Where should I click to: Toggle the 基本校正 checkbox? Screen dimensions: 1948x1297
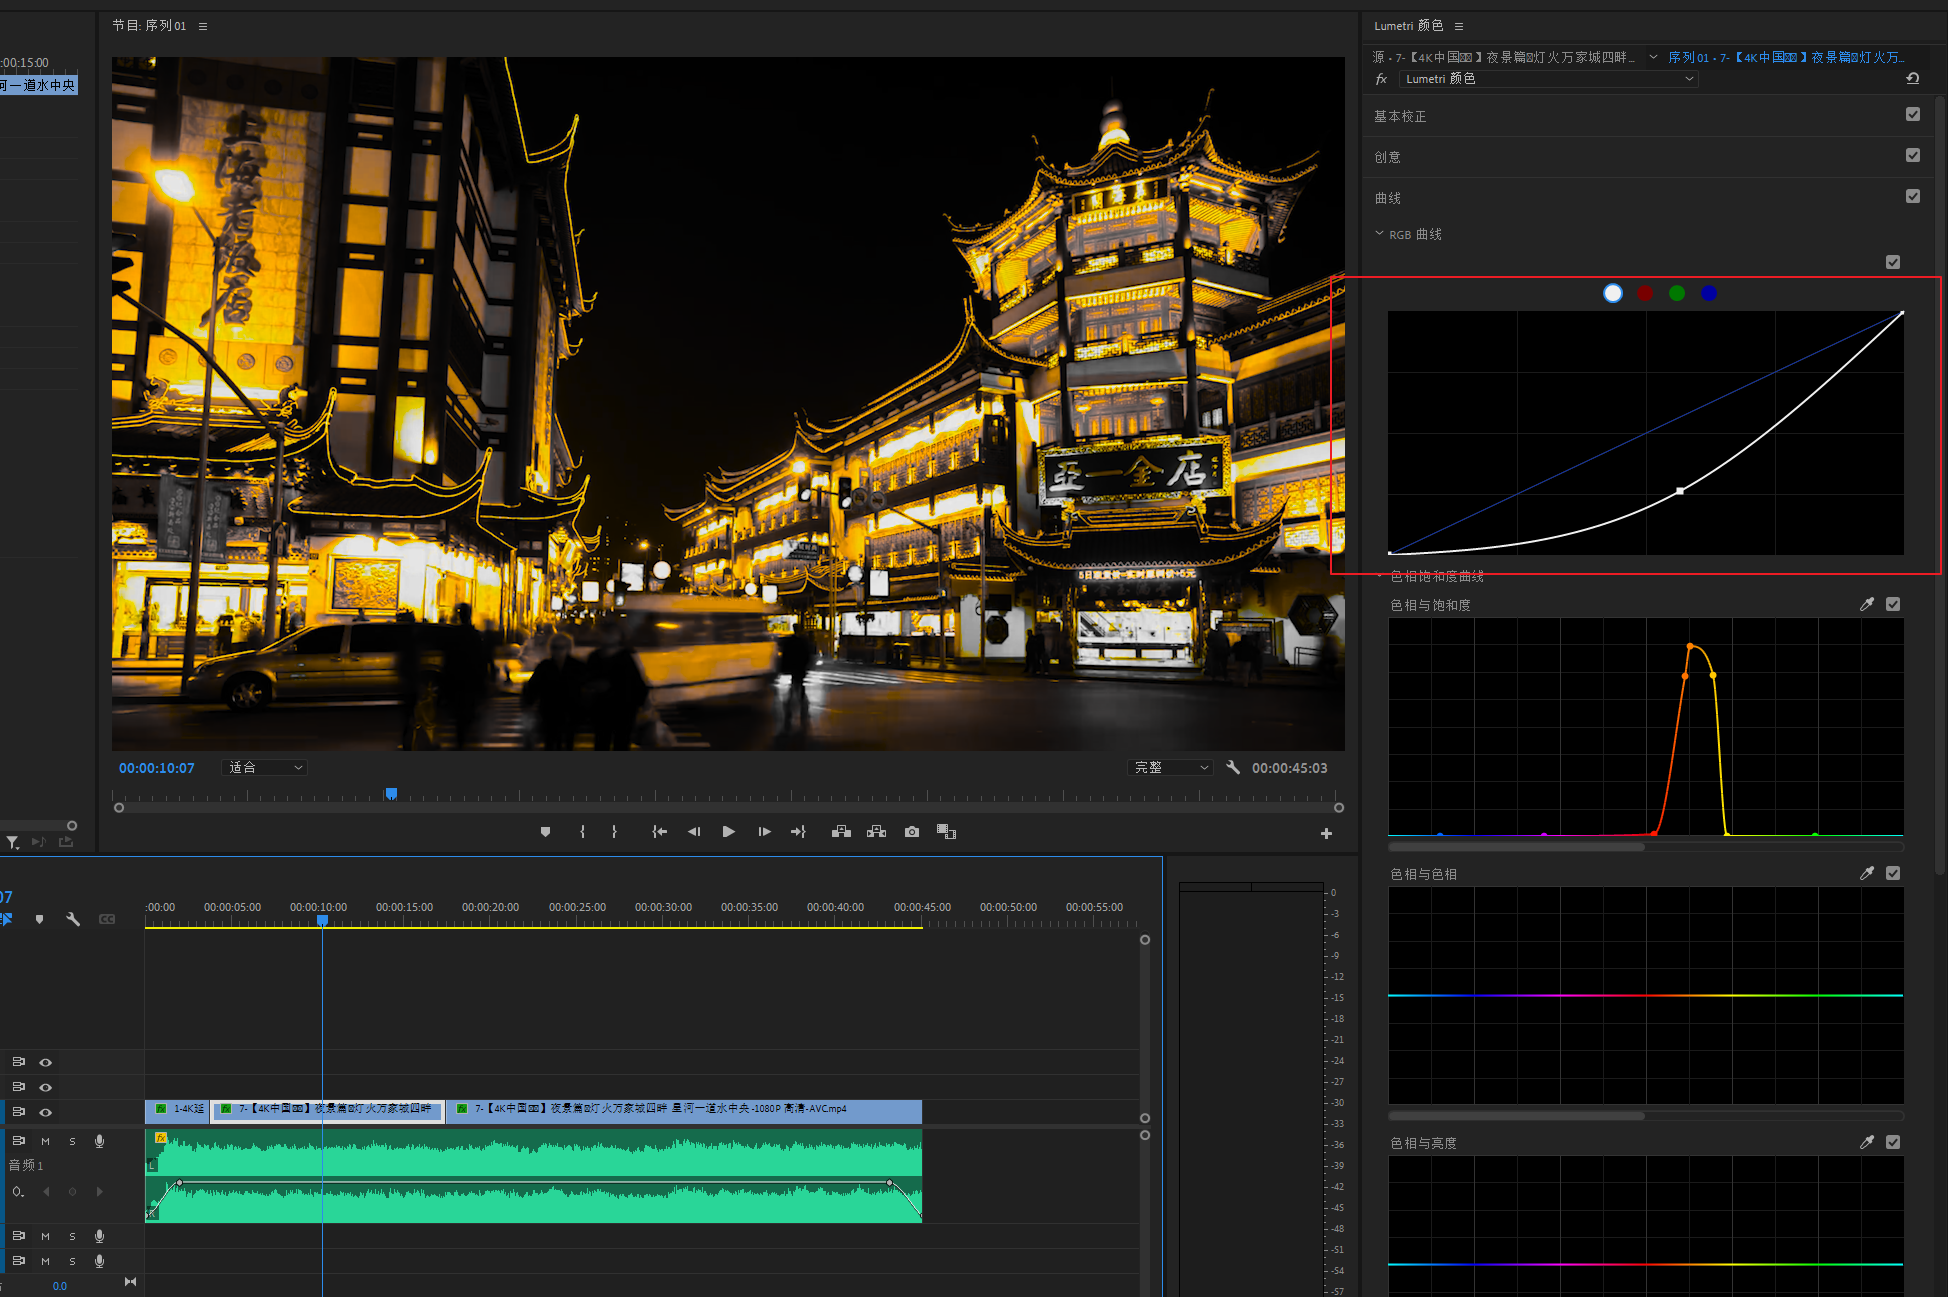click(x=1912, y=115)
